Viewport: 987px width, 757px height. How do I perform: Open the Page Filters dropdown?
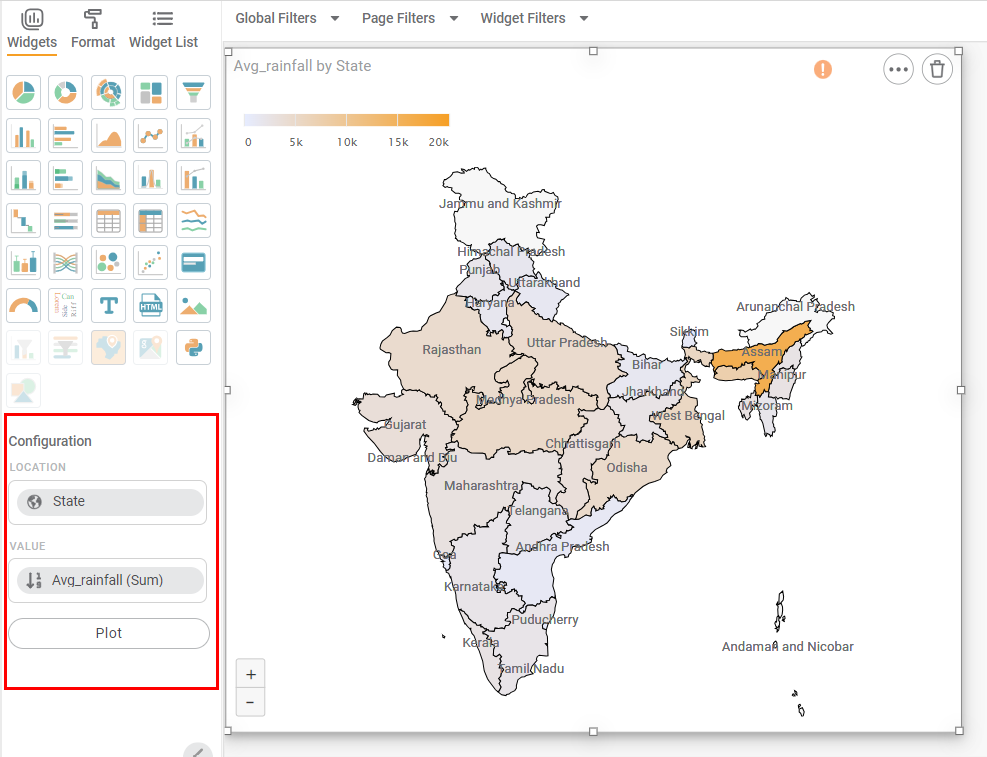pyautogui.click(x=410, y=18)
